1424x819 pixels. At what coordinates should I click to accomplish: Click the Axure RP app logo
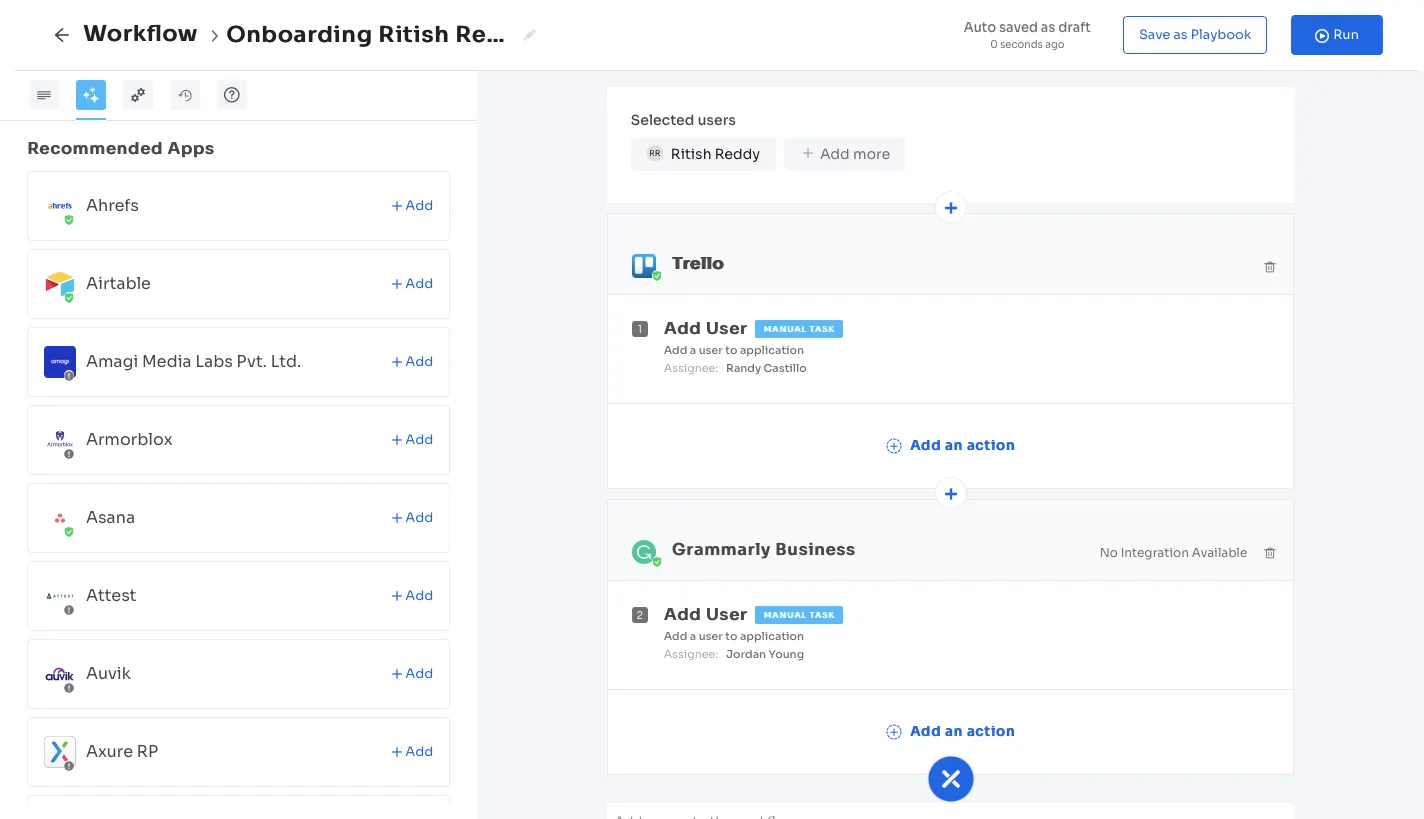[60, 752]
